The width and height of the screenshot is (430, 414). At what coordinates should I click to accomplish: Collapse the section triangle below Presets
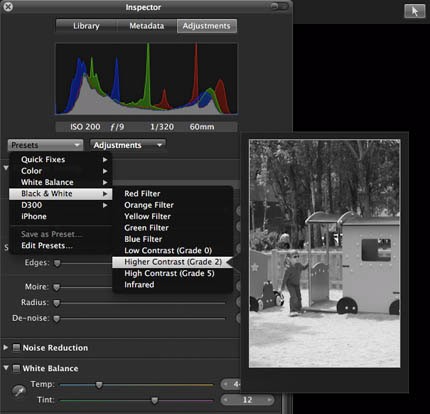click(6, 168)
